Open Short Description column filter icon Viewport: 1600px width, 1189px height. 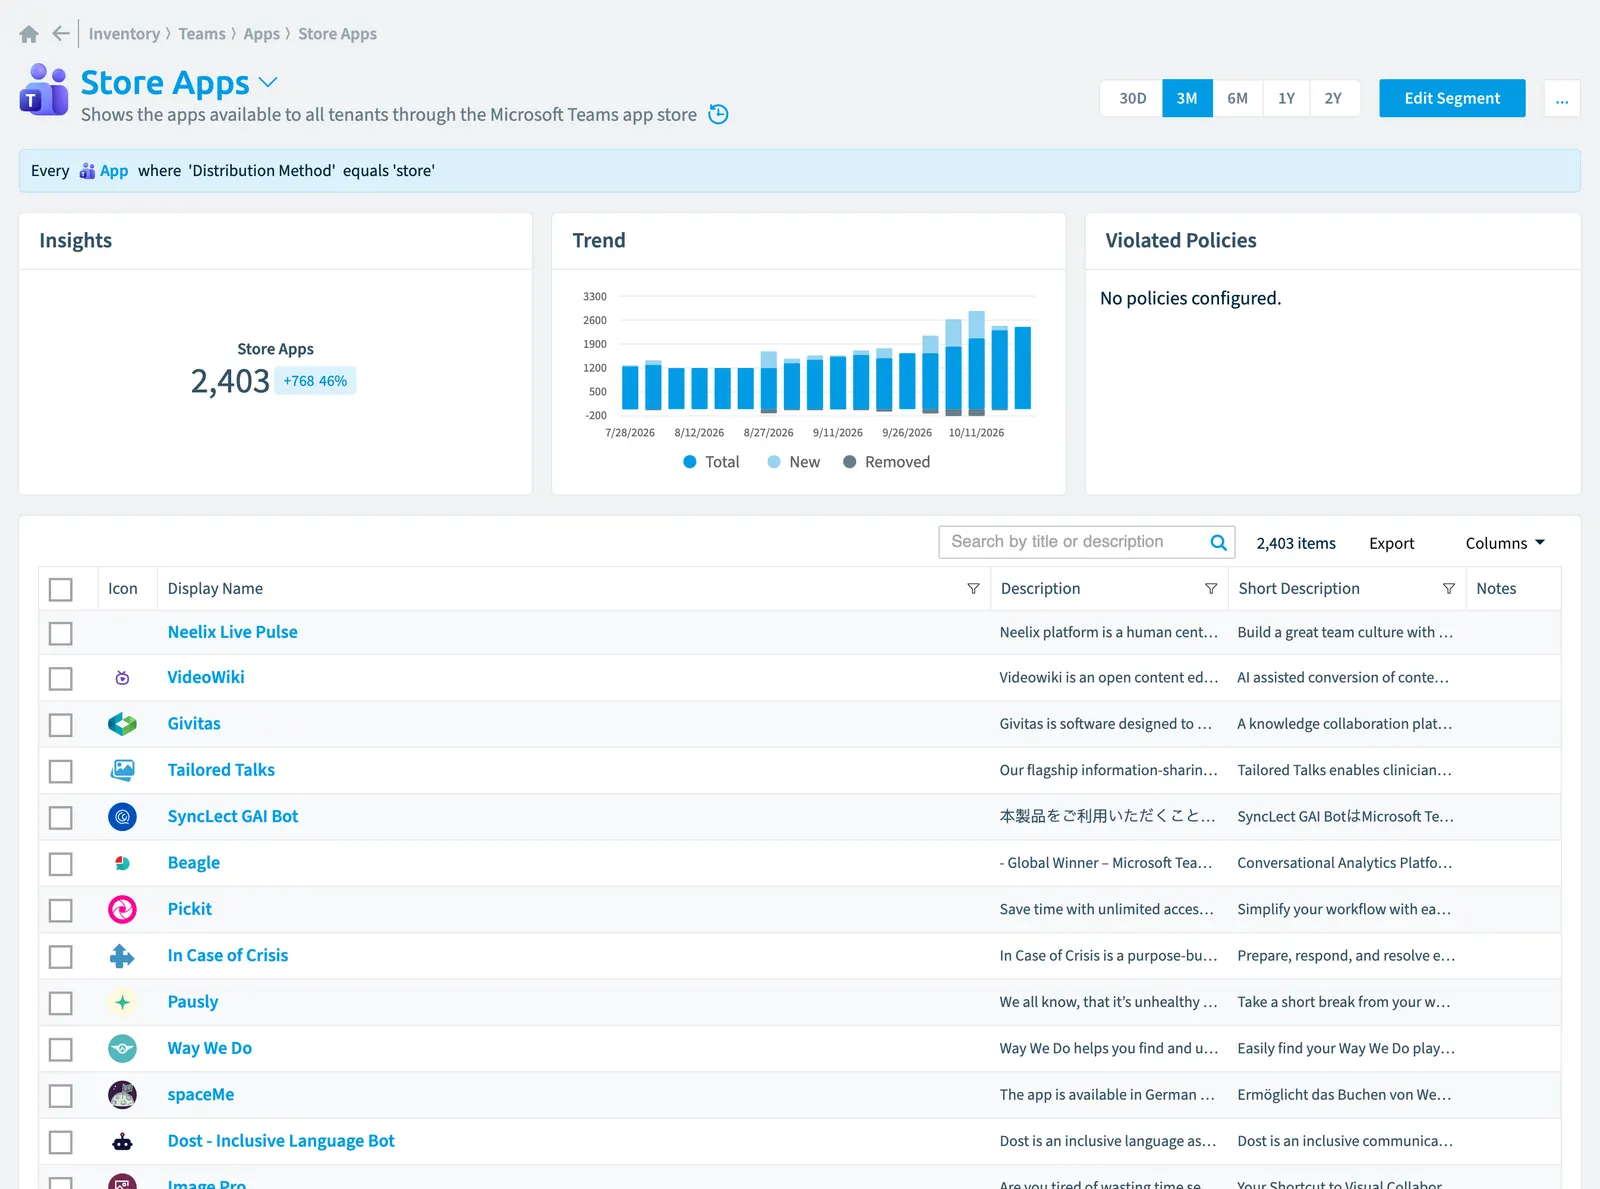[x=1448, y=589]
